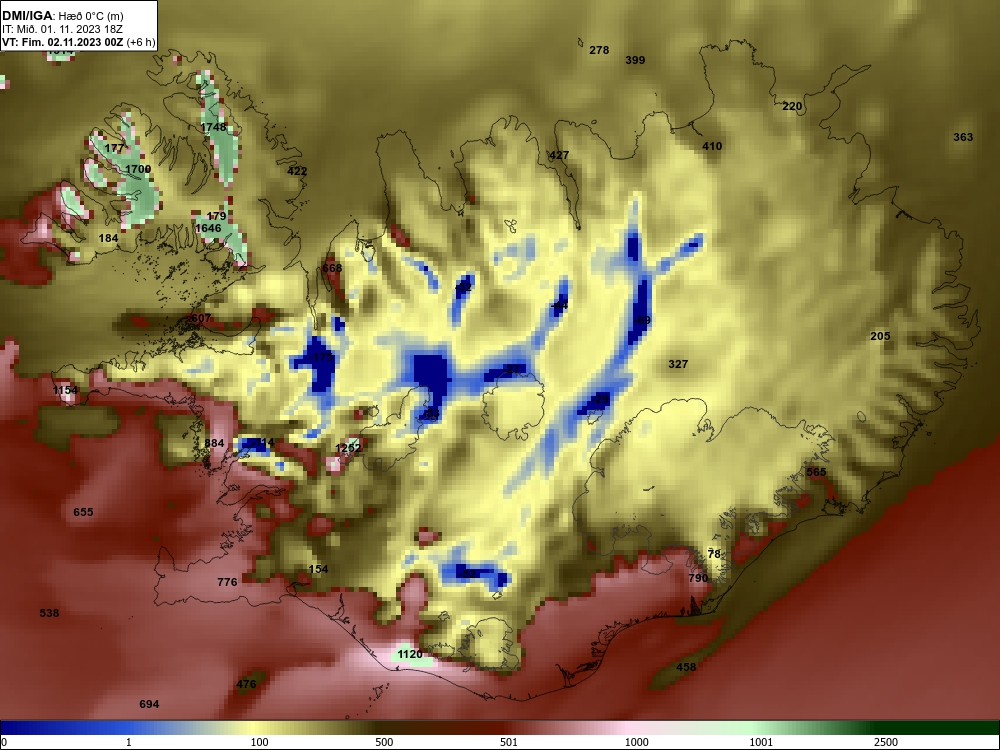Click the map value 179
This screenshot has height=750, width=1000.
click(217, 216)
